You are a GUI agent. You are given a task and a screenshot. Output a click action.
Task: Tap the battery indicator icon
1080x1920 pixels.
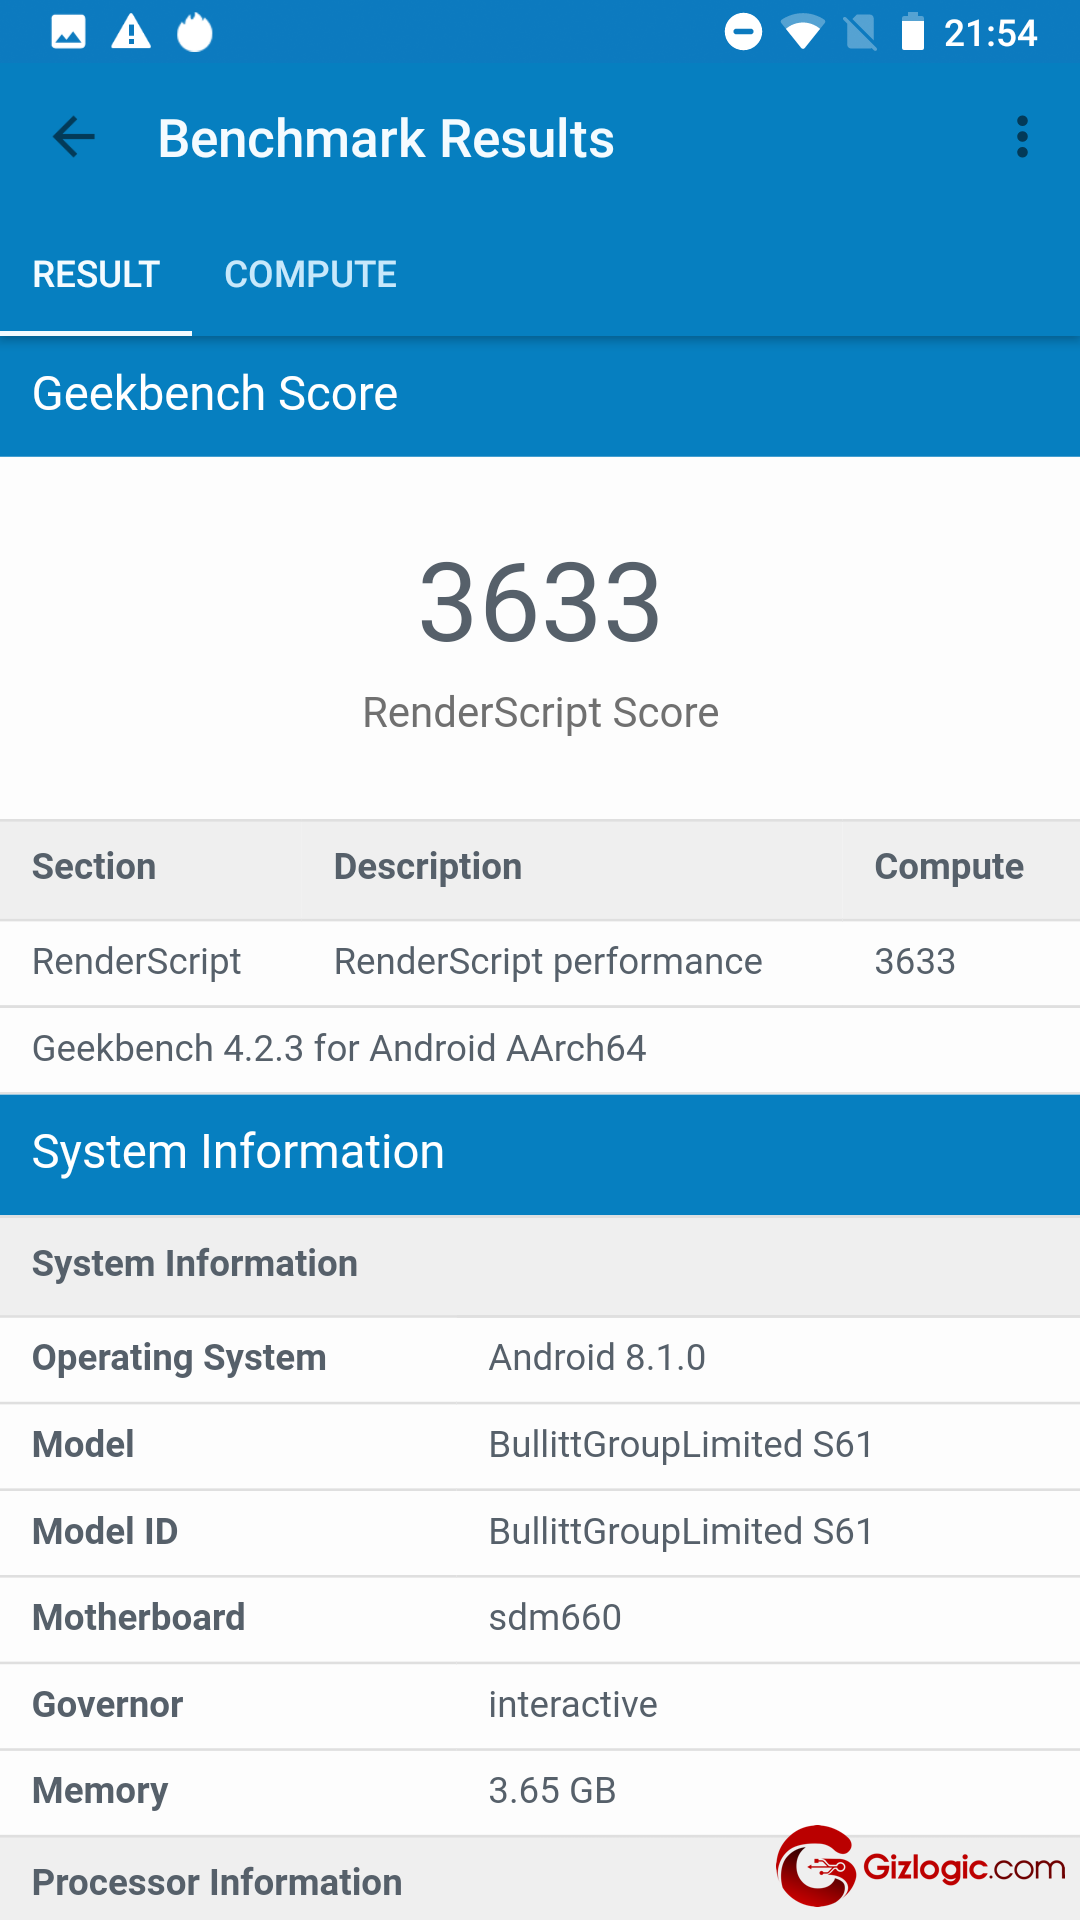[913, 32]
